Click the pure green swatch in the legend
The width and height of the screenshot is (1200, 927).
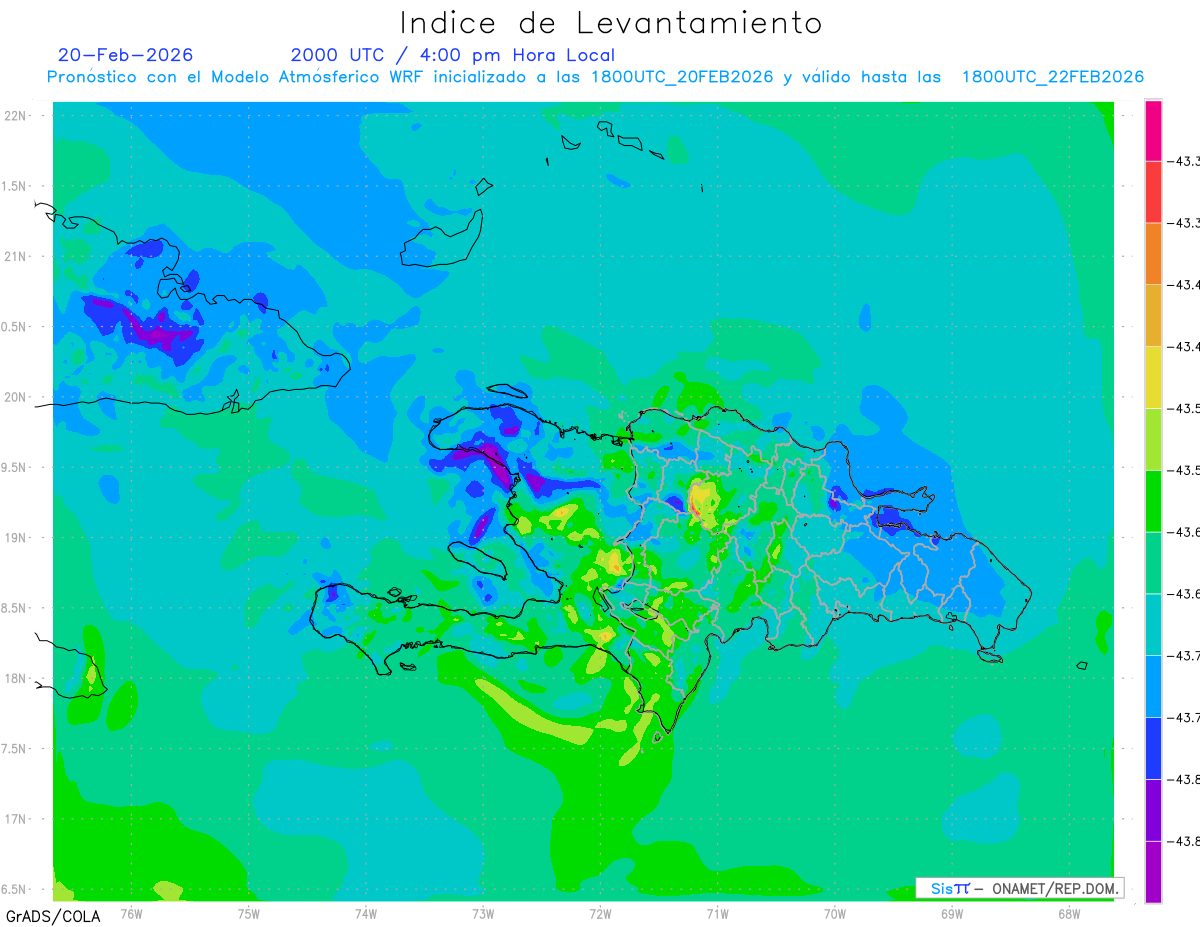pos(1153,501)
